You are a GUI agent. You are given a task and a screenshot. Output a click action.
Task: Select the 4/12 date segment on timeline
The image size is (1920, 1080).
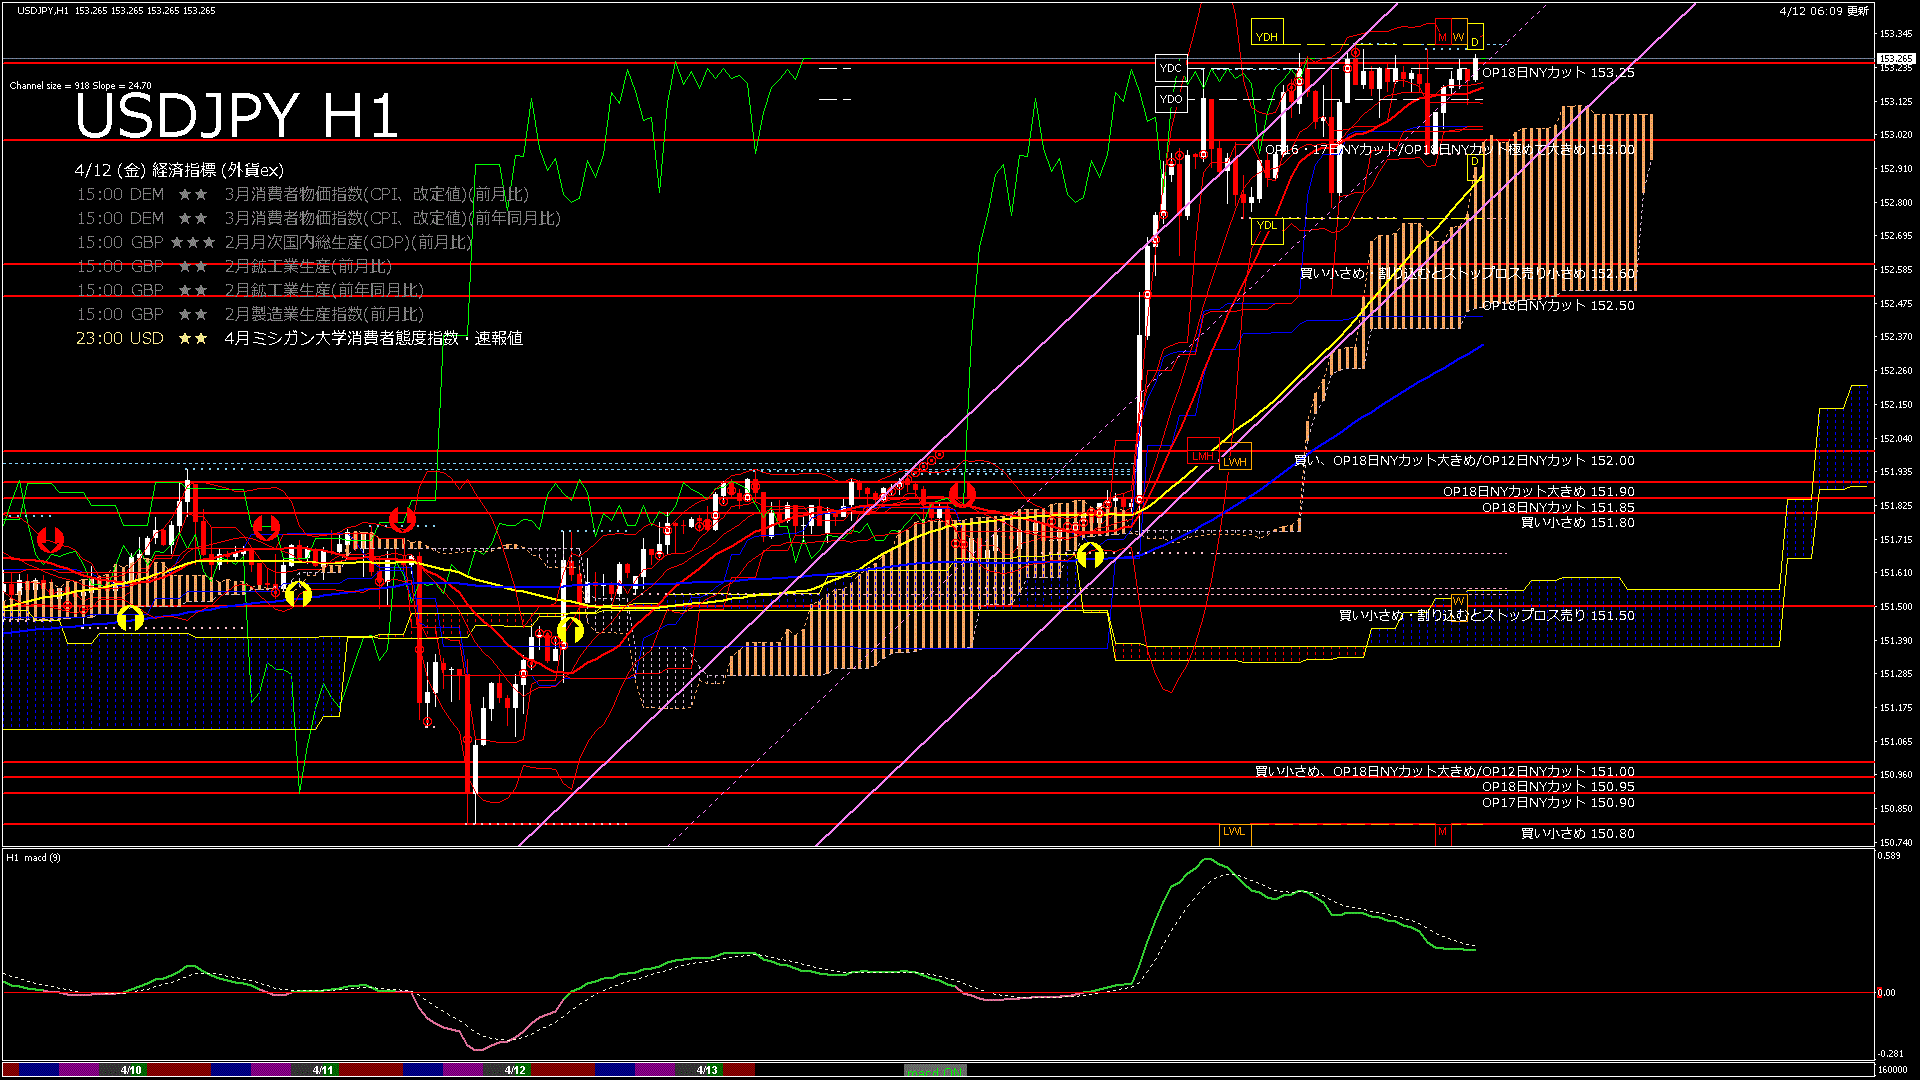click(x=515, y=1070)
